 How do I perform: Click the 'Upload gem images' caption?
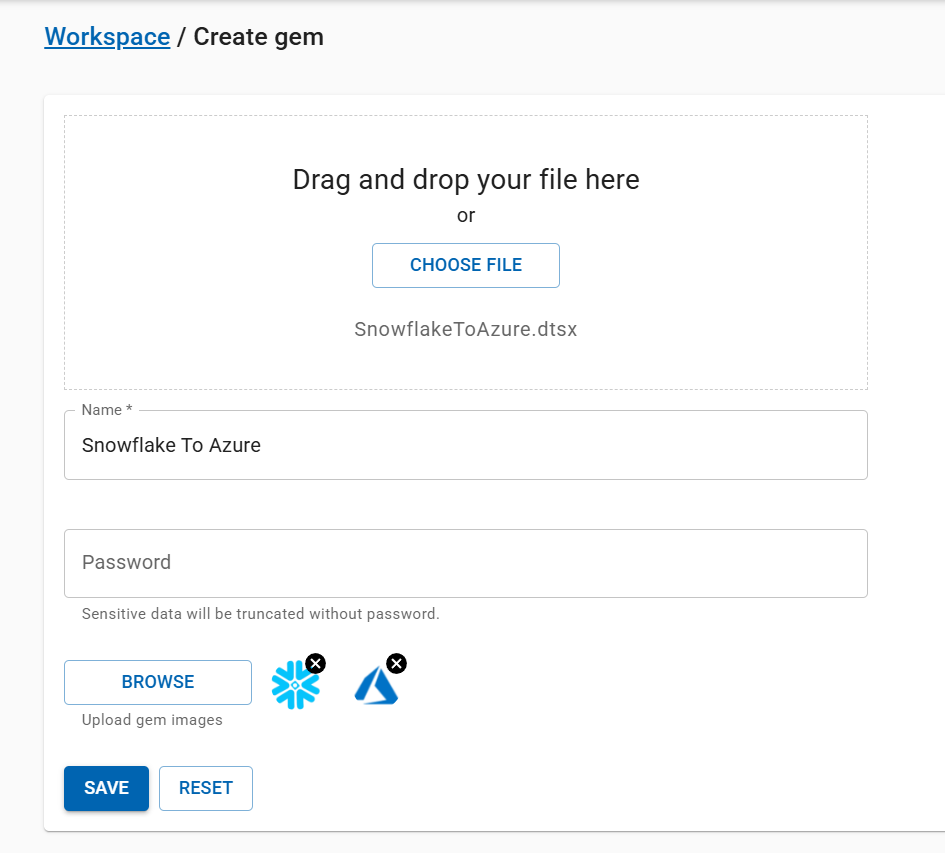tap(152, 720)
